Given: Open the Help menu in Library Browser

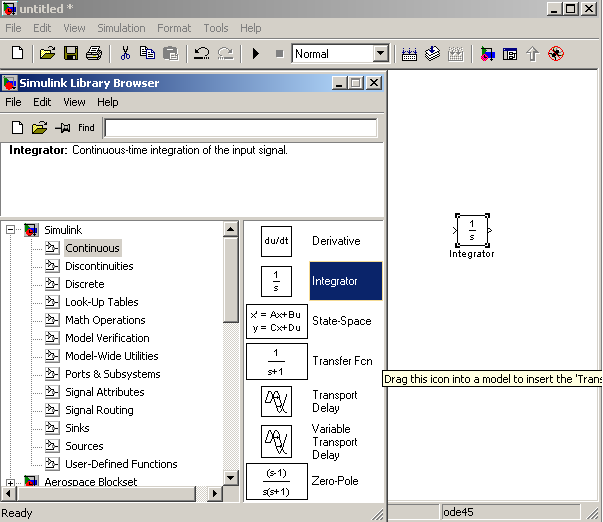Looking at the screenshot, I should click(108, 102).
